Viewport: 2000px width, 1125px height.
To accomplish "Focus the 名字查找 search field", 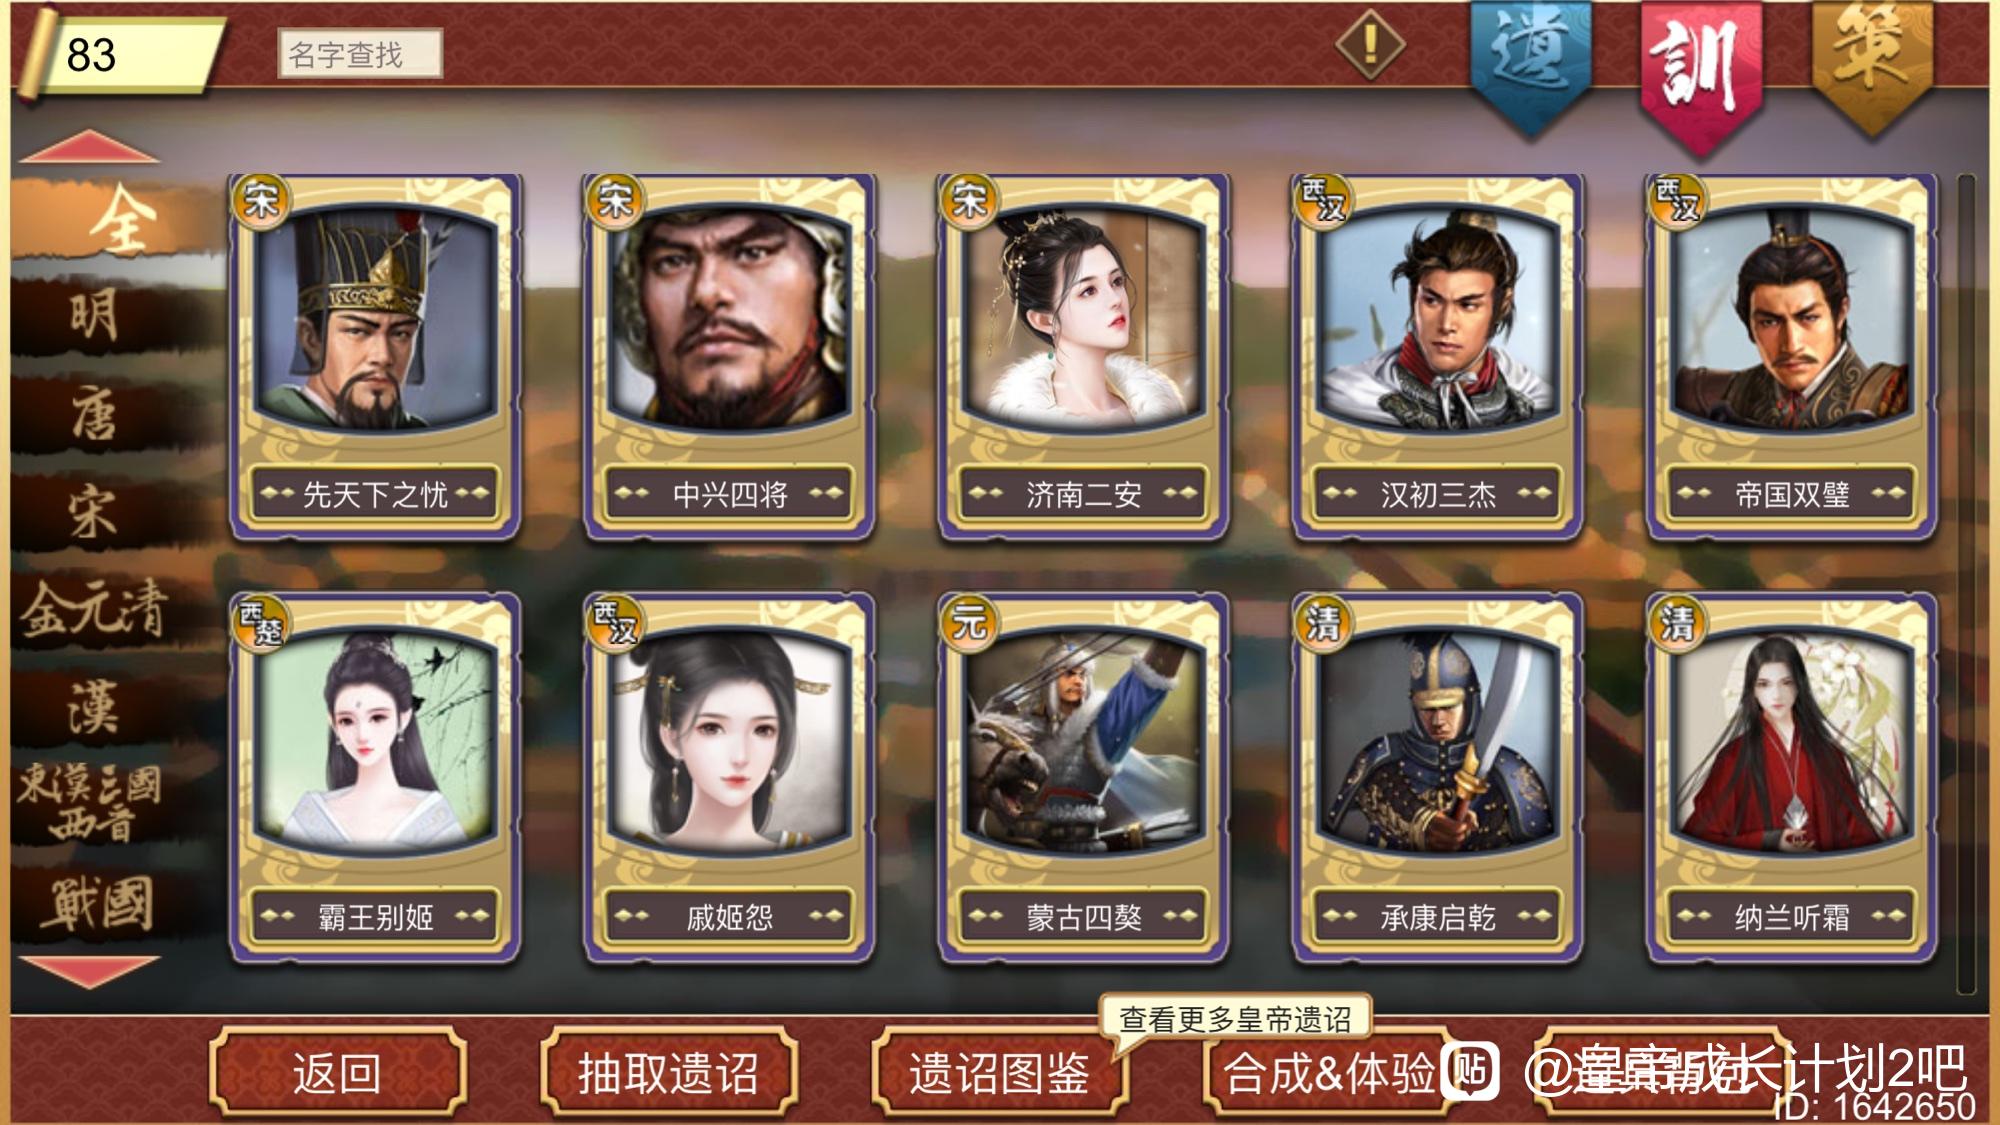I will 360,54.
